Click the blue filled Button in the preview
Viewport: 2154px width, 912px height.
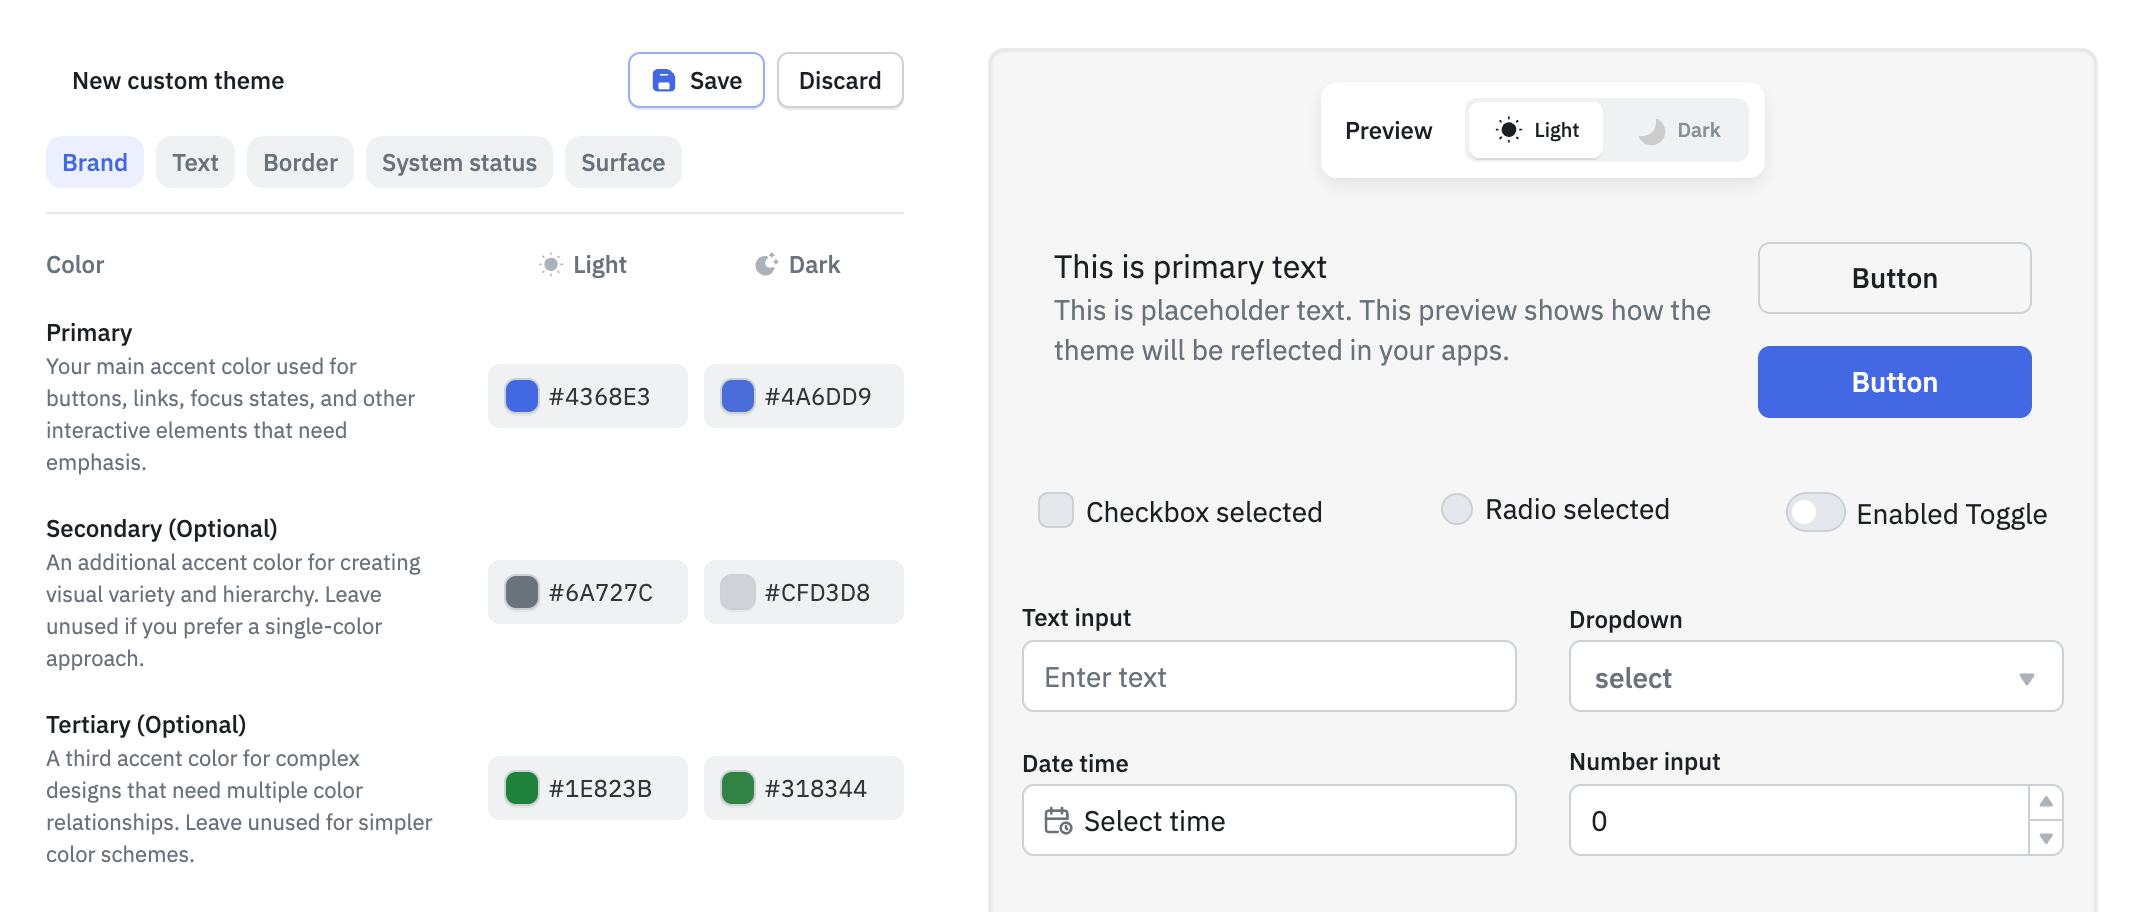(1893, 381)
